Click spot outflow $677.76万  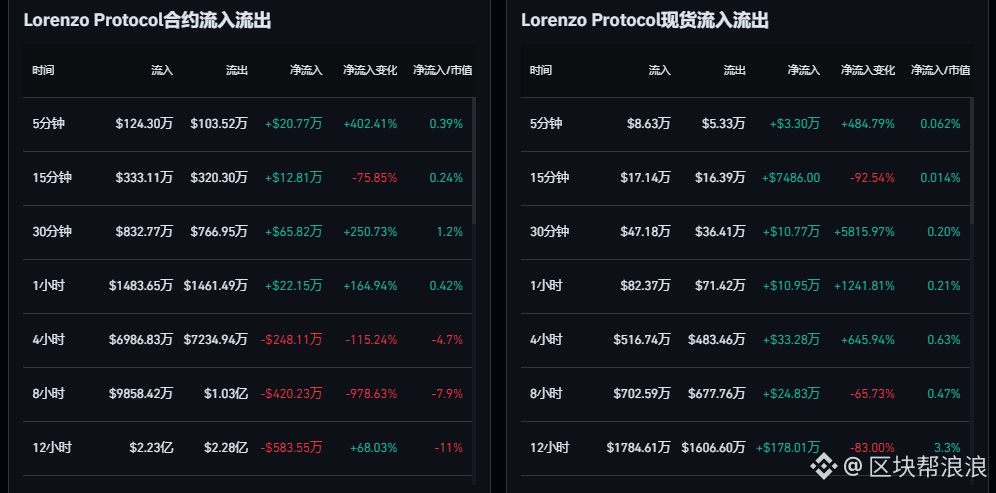717,394
